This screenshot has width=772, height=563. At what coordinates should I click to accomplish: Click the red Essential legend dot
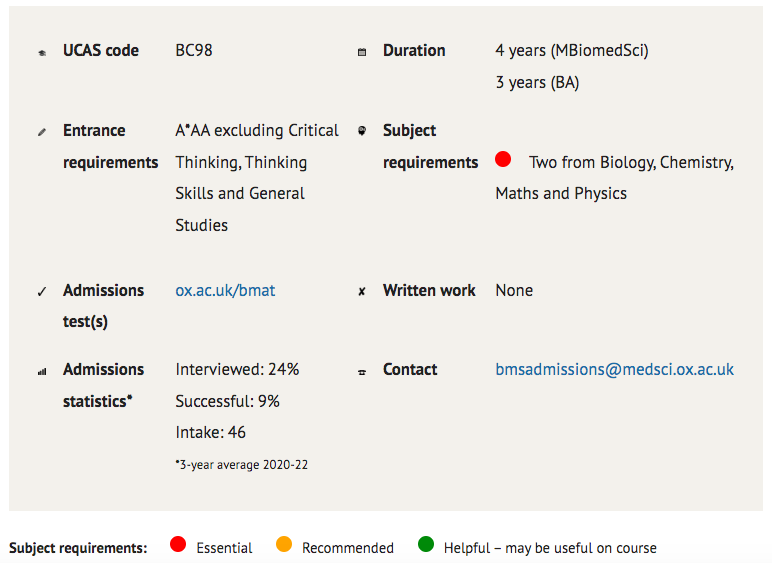click(x=178, y=544)
